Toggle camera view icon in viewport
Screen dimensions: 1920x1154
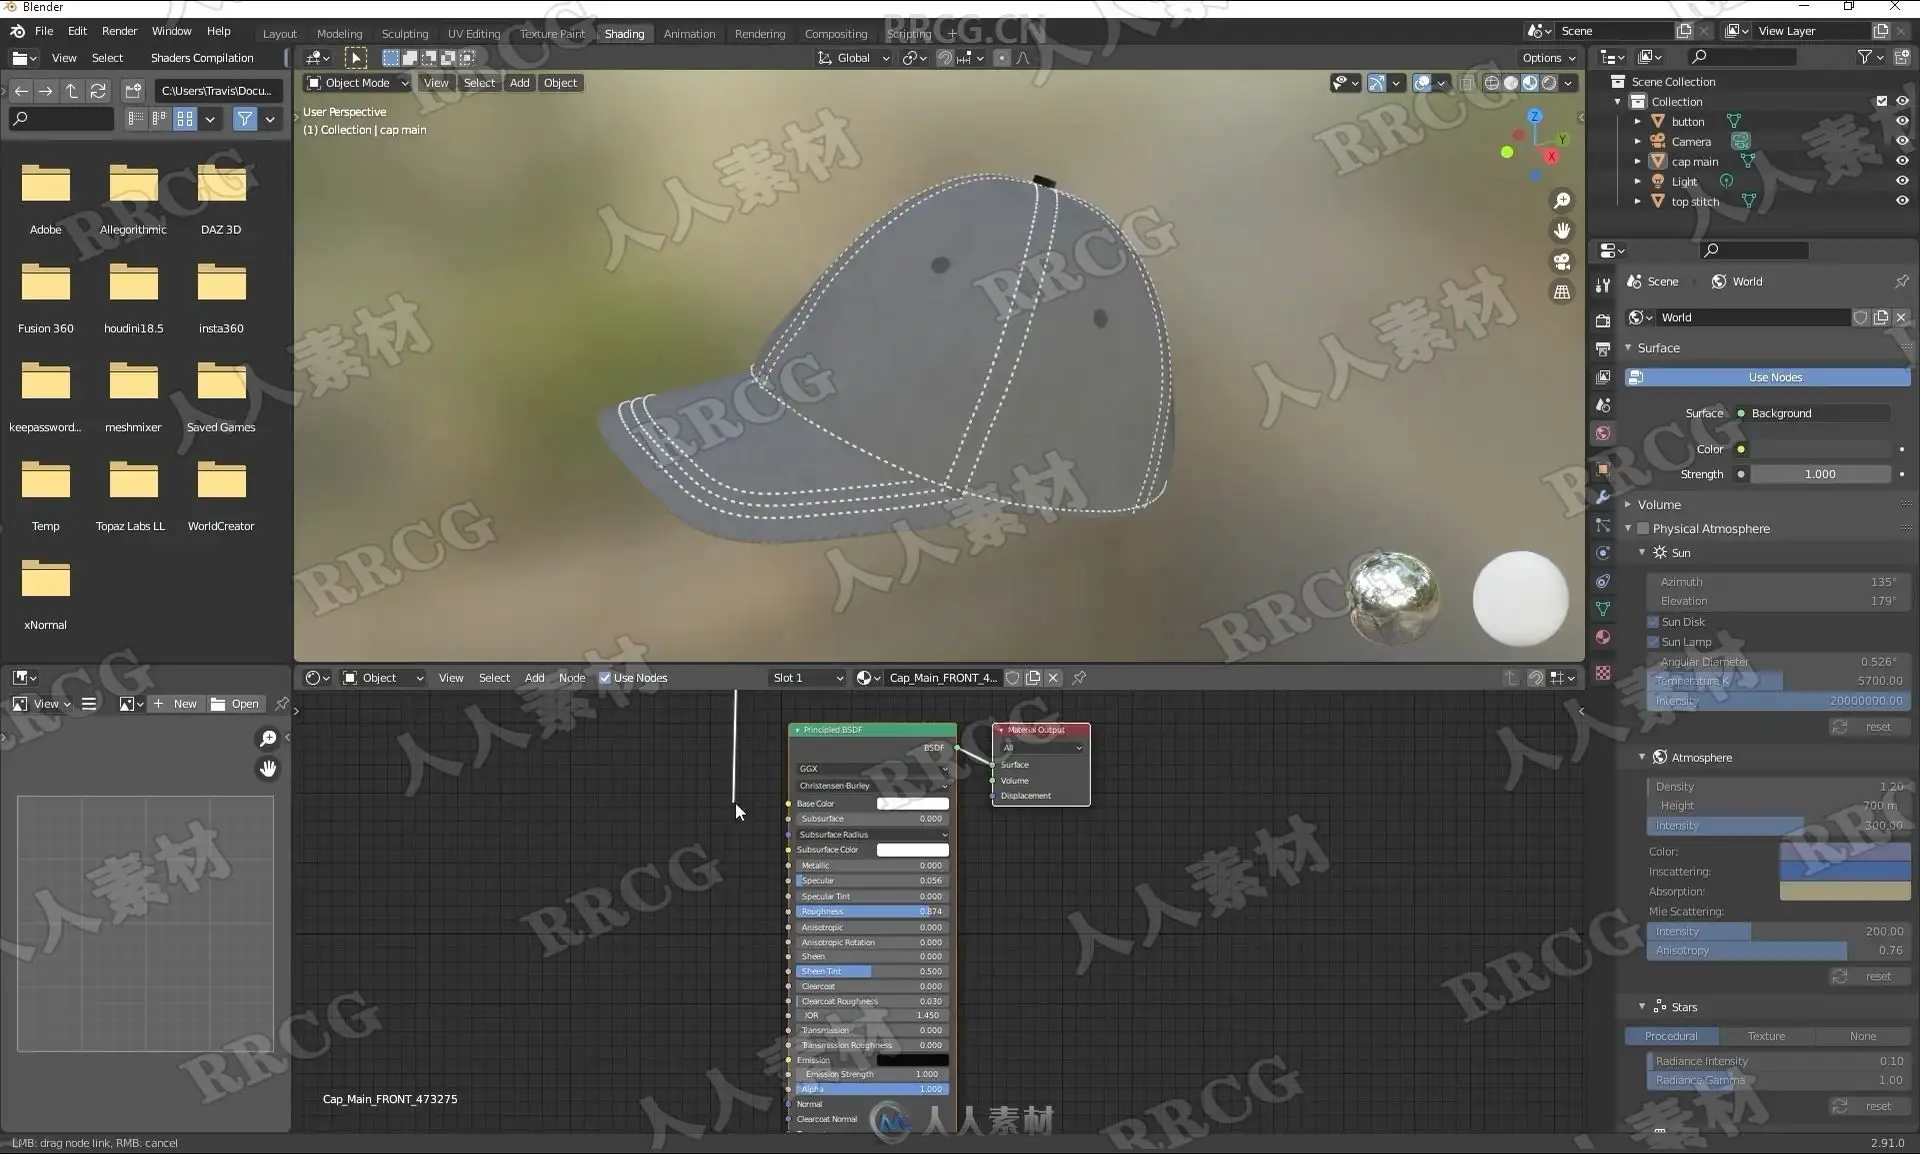click(x=1562, y=262)
